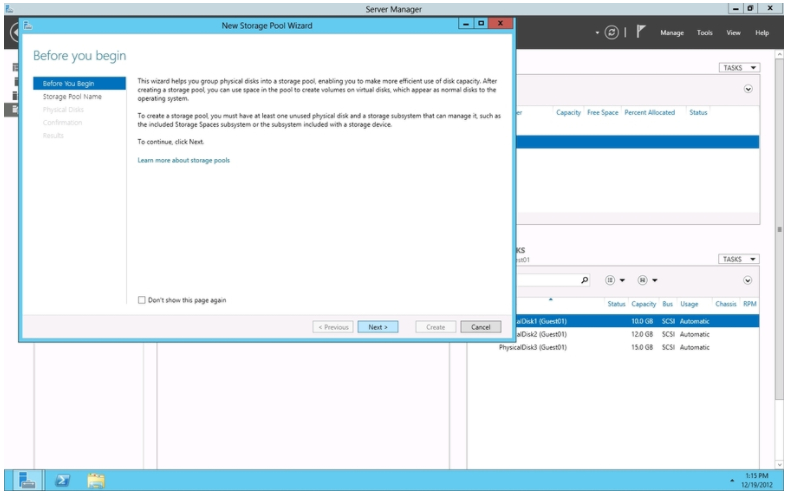This screenshot has width=787, height=496.
Task: Click the wizard title bar icon
Action: click(x=28, y=26)
